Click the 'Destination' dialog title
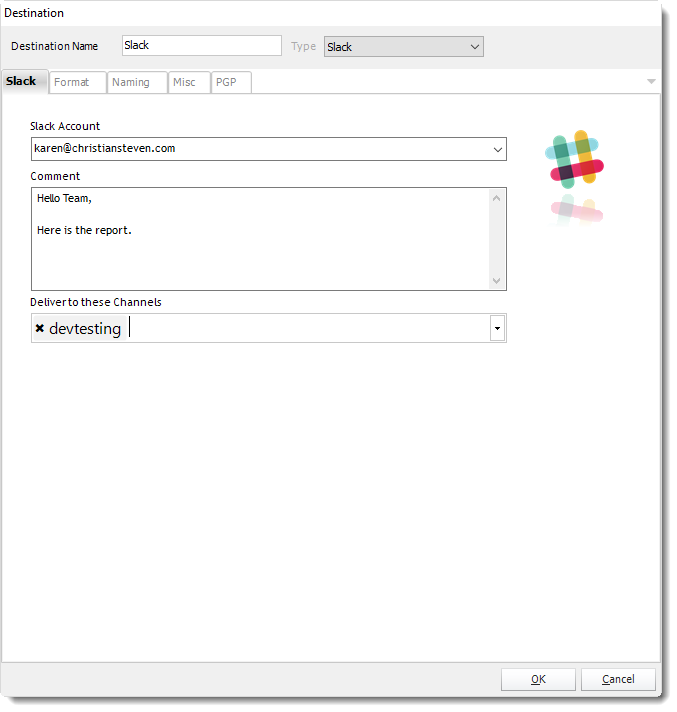Image resolution: width=677 pixels, height=712 pixels. [34, 13]
